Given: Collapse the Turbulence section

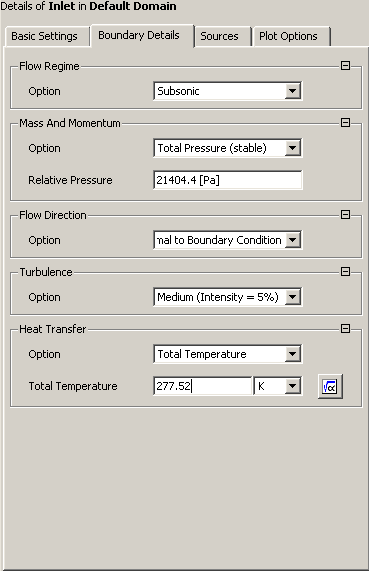Looking at the screenshot, I should tap(345, 272).
